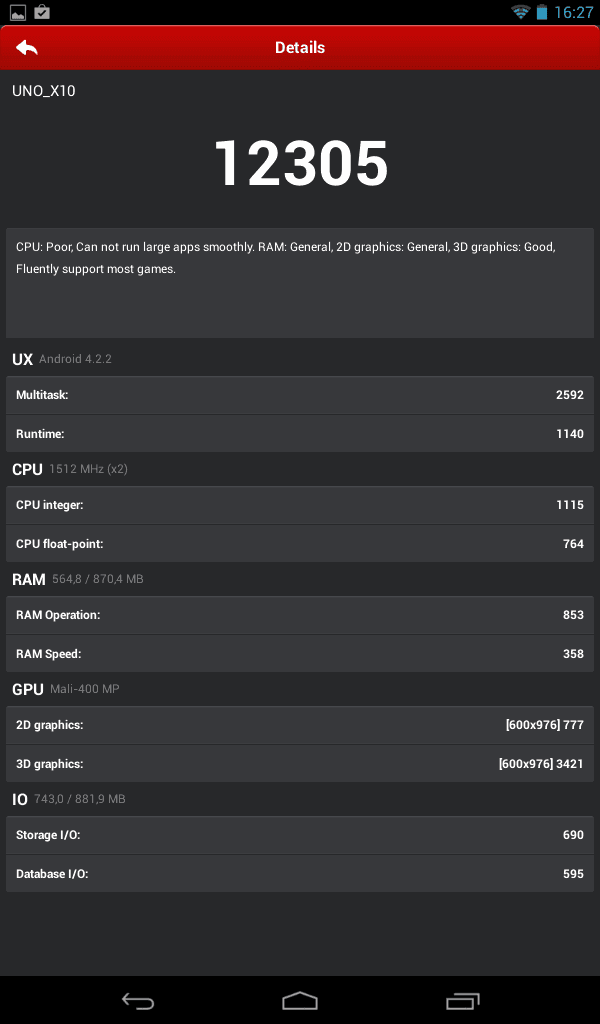Tap the Android back navigation button

[x=138, y=1000]
